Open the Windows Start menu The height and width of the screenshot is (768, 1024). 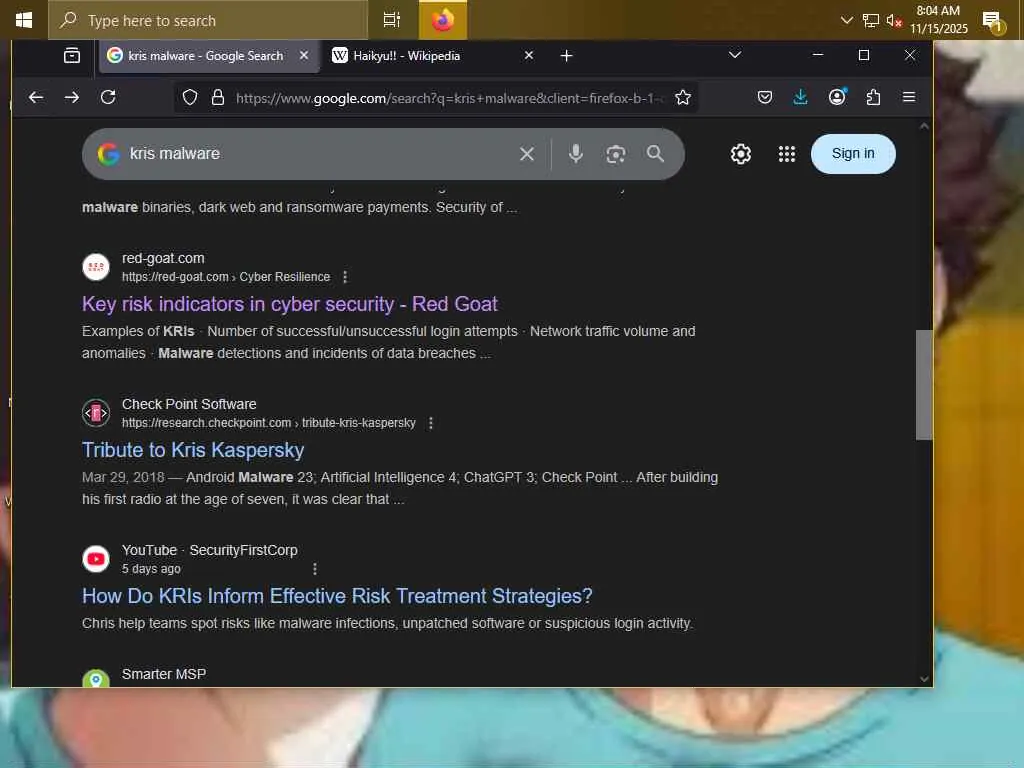(x=24, y=20)
